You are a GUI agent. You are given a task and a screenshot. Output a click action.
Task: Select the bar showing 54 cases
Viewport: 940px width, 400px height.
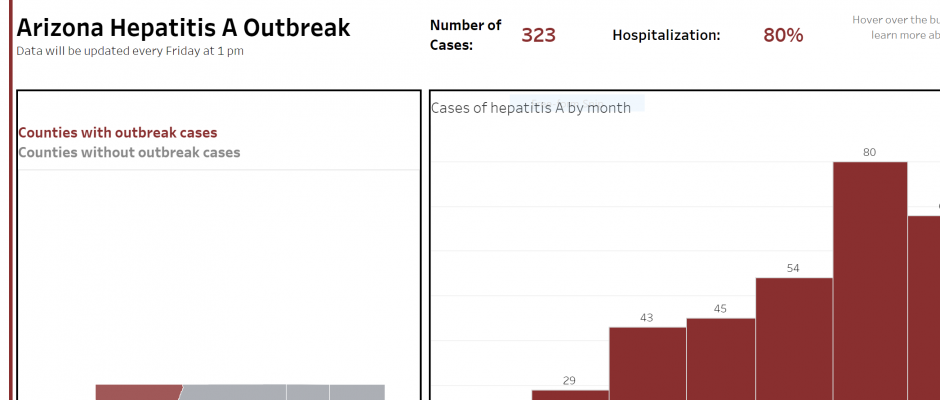click(x=794, y=338)
